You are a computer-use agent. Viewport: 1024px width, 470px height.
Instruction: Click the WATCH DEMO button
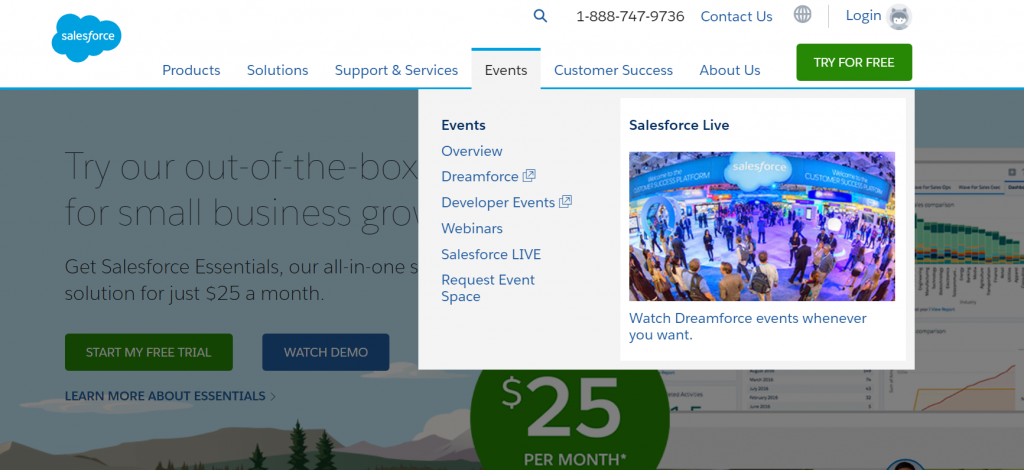point(326,352)
